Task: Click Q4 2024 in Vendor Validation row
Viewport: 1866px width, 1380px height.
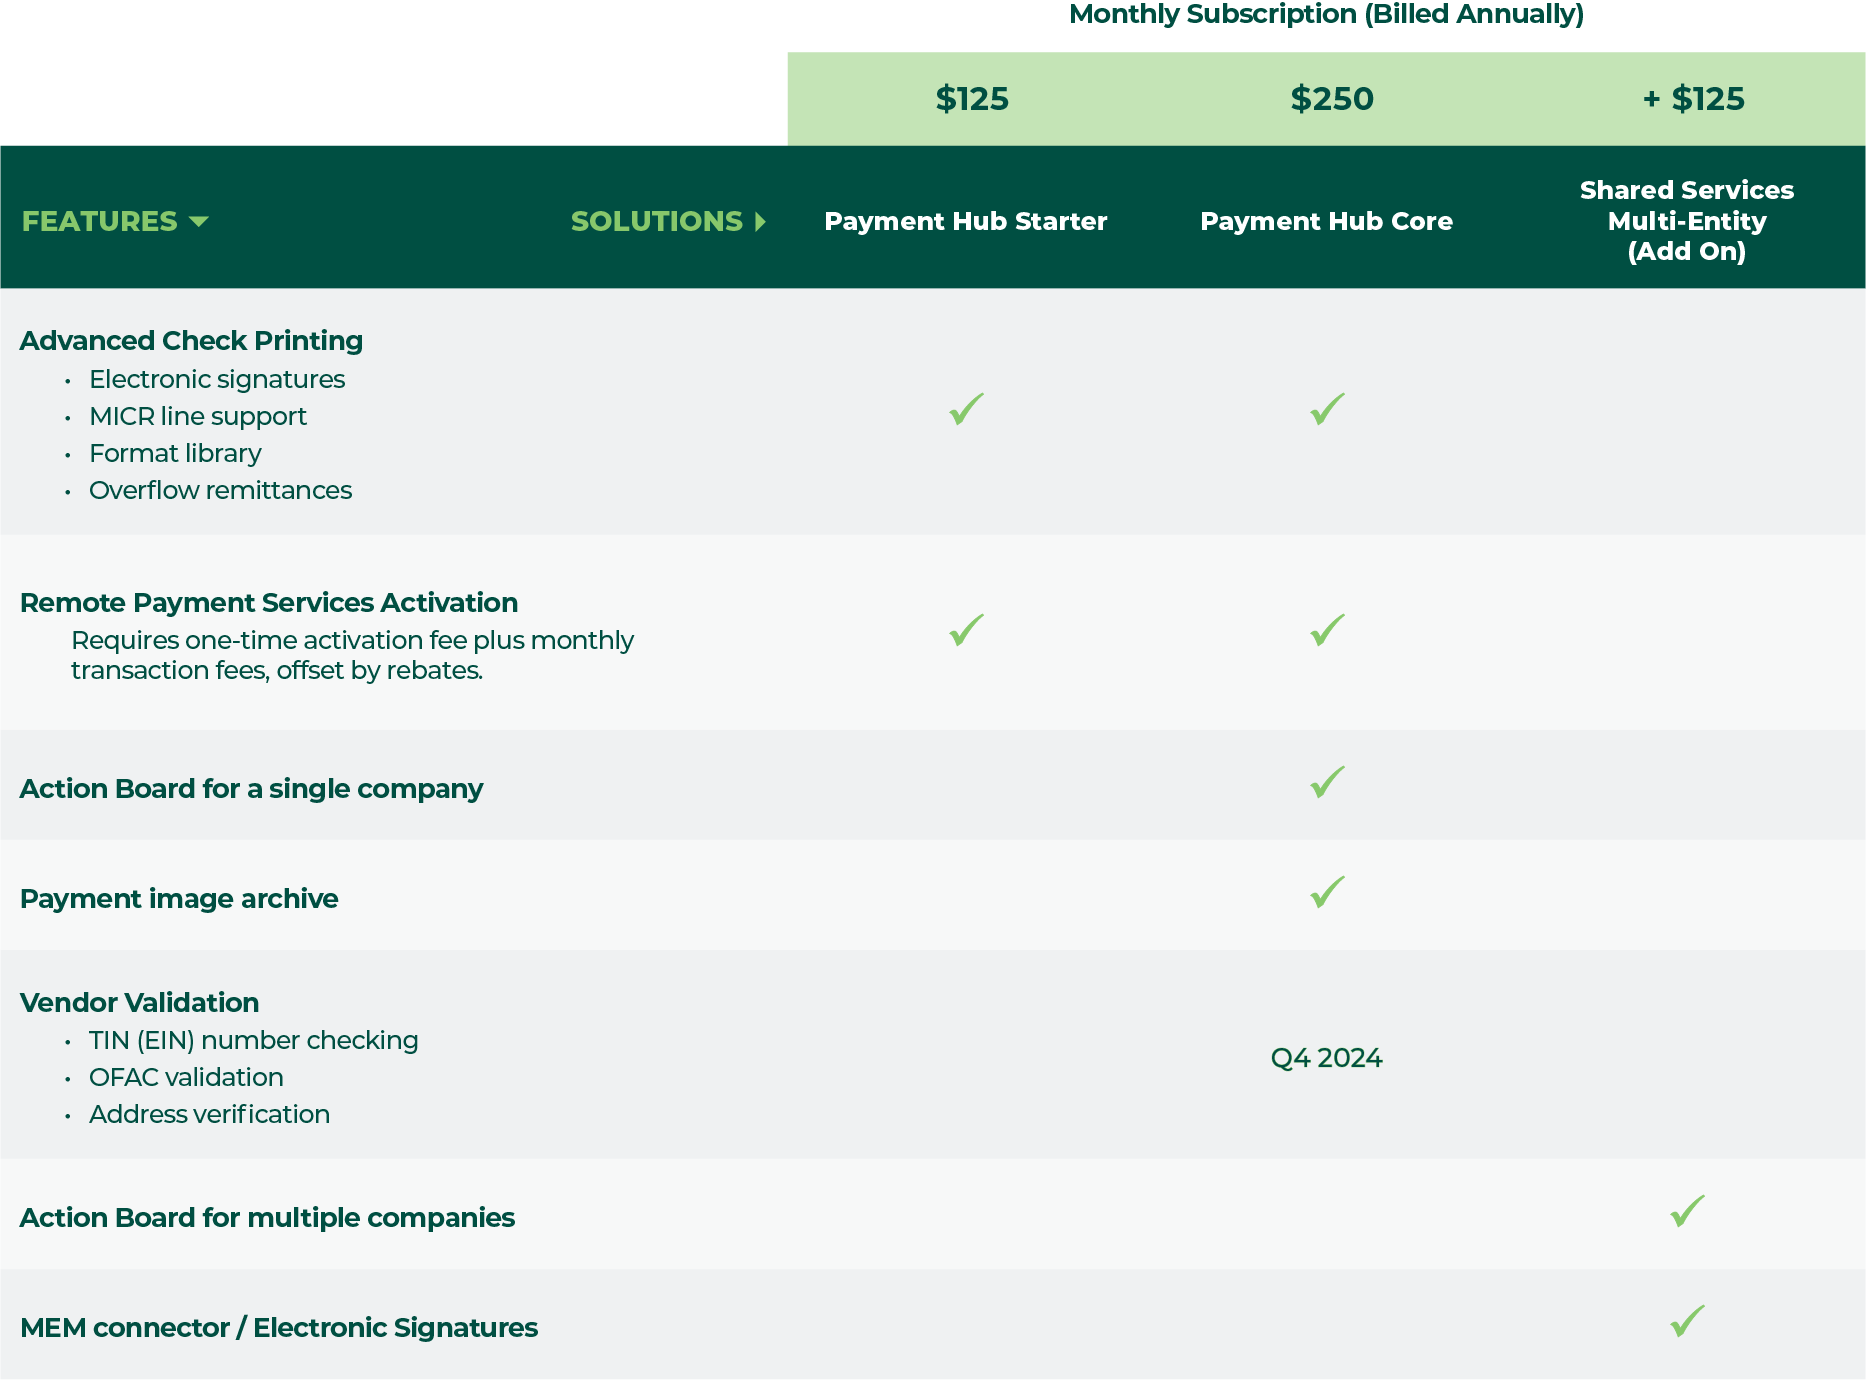Action: point(1326,1058)
